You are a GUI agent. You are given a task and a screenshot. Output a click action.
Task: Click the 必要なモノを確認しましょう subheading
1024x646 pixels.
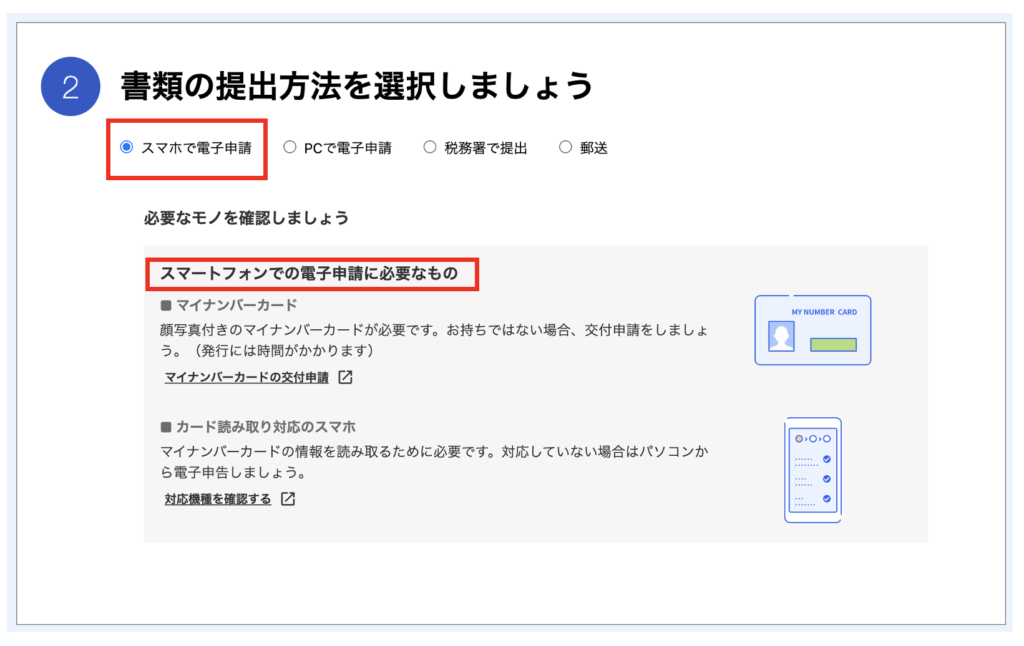click(x=246, y=217)
